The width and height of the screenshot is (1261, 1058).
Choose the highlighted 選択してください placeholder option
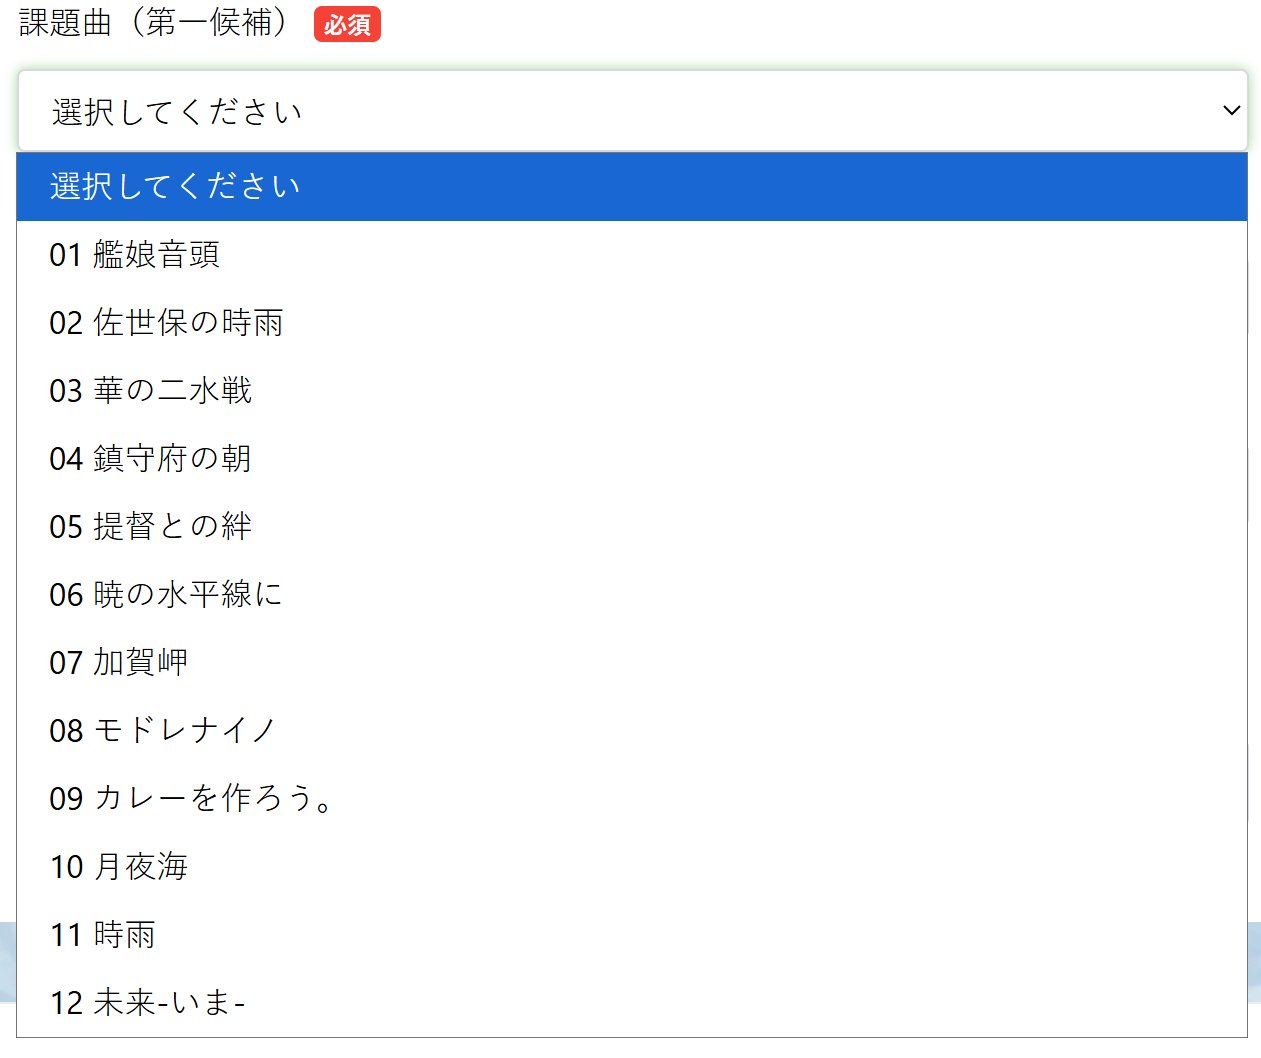click(x=175, y=187)
